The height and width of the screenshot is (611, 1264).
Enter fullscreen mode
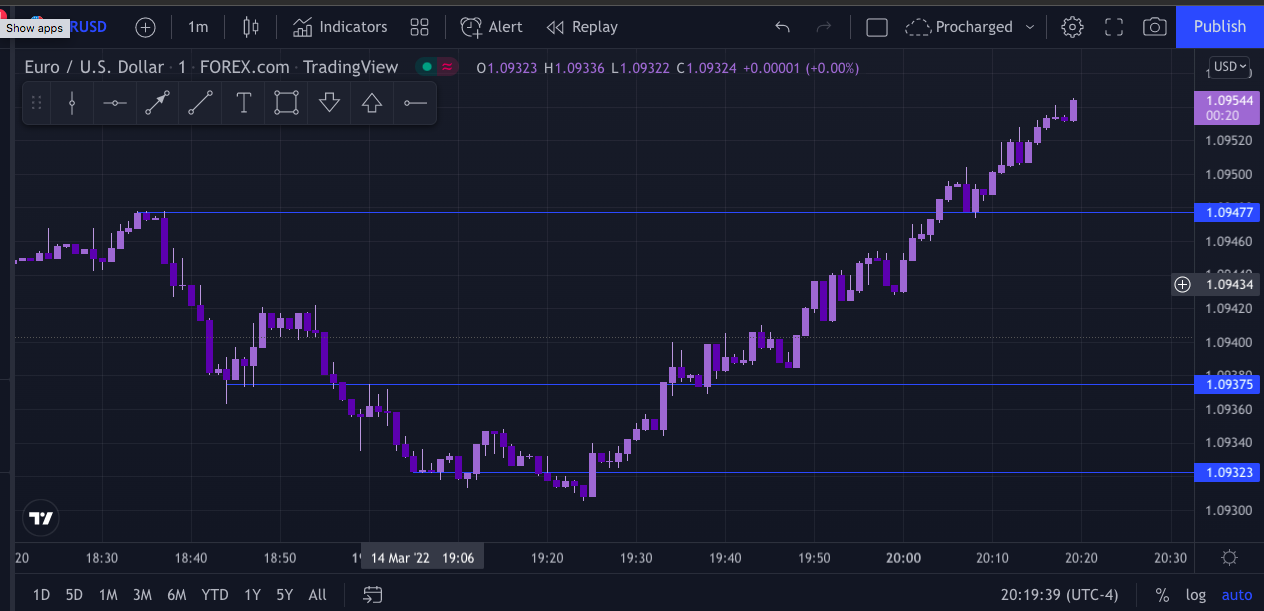click(1113, 27)
